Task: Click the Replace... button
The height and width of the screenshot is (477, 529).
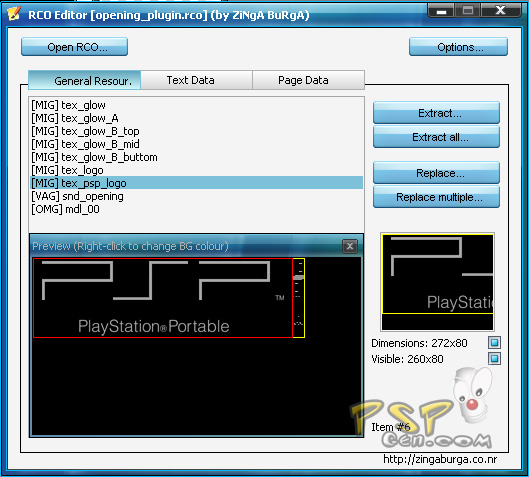Action: (x=436, y=173)
